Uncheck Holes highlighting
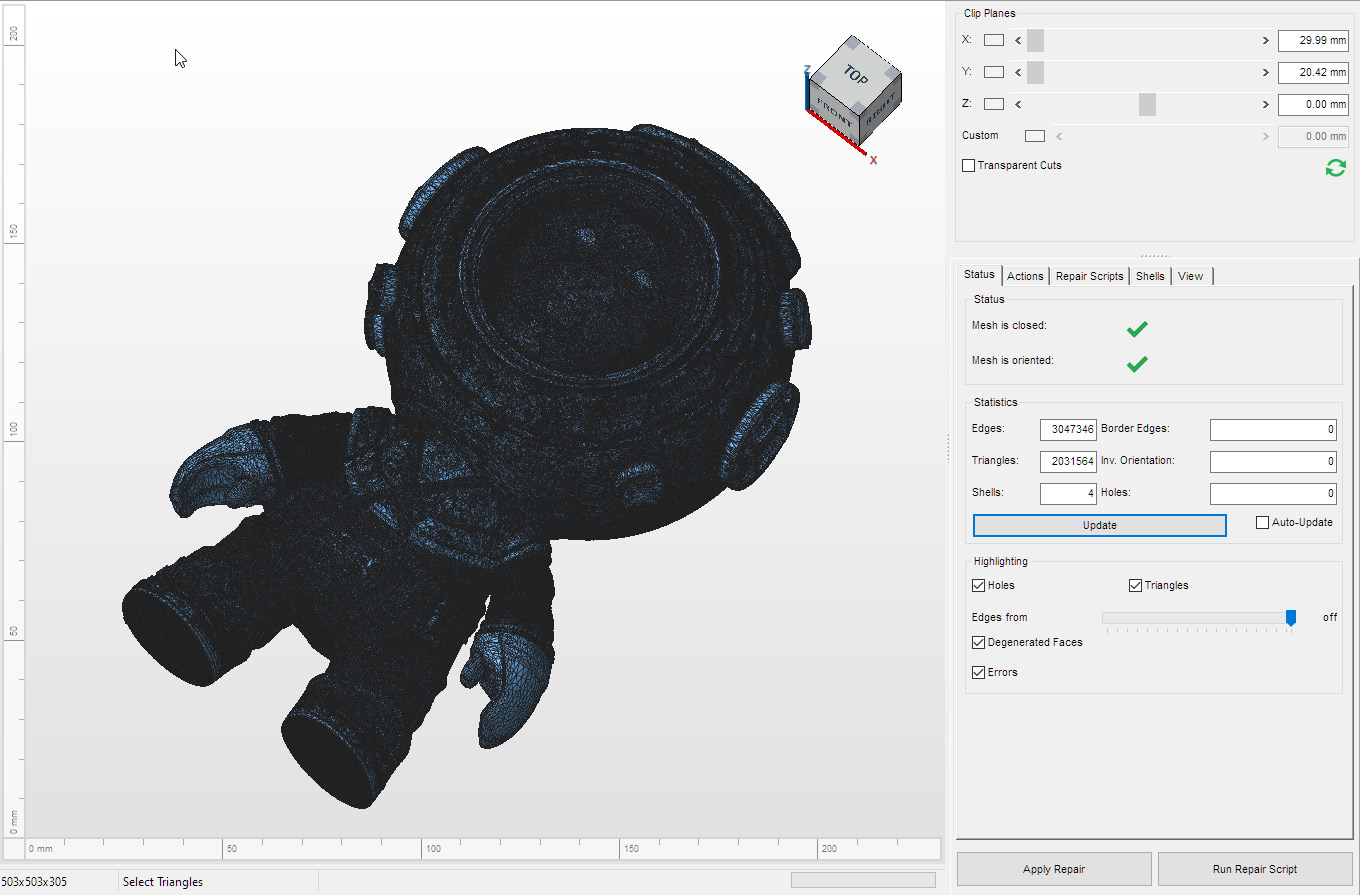This screenshot has width=1360, height=895. coord(978,586)
